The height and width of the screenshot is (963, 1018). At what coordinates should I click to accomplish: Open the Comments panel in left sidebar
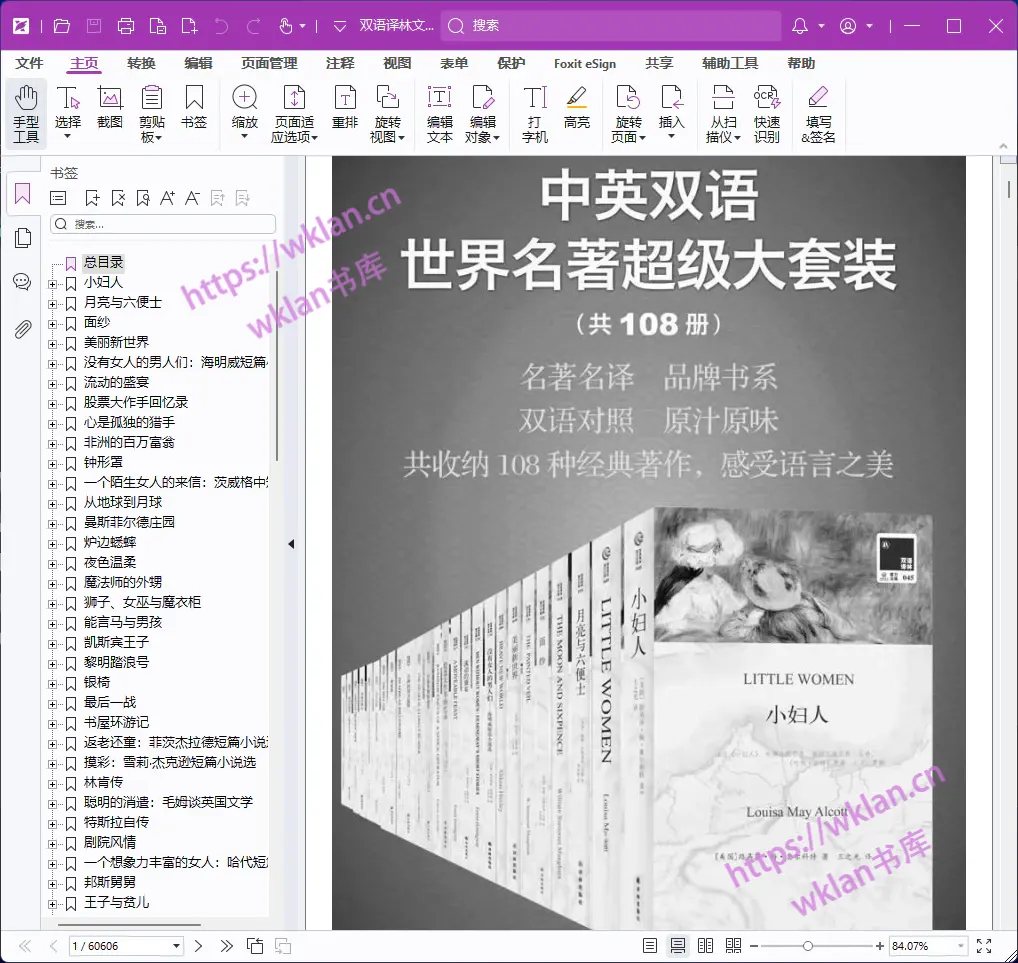click(21, 281)
